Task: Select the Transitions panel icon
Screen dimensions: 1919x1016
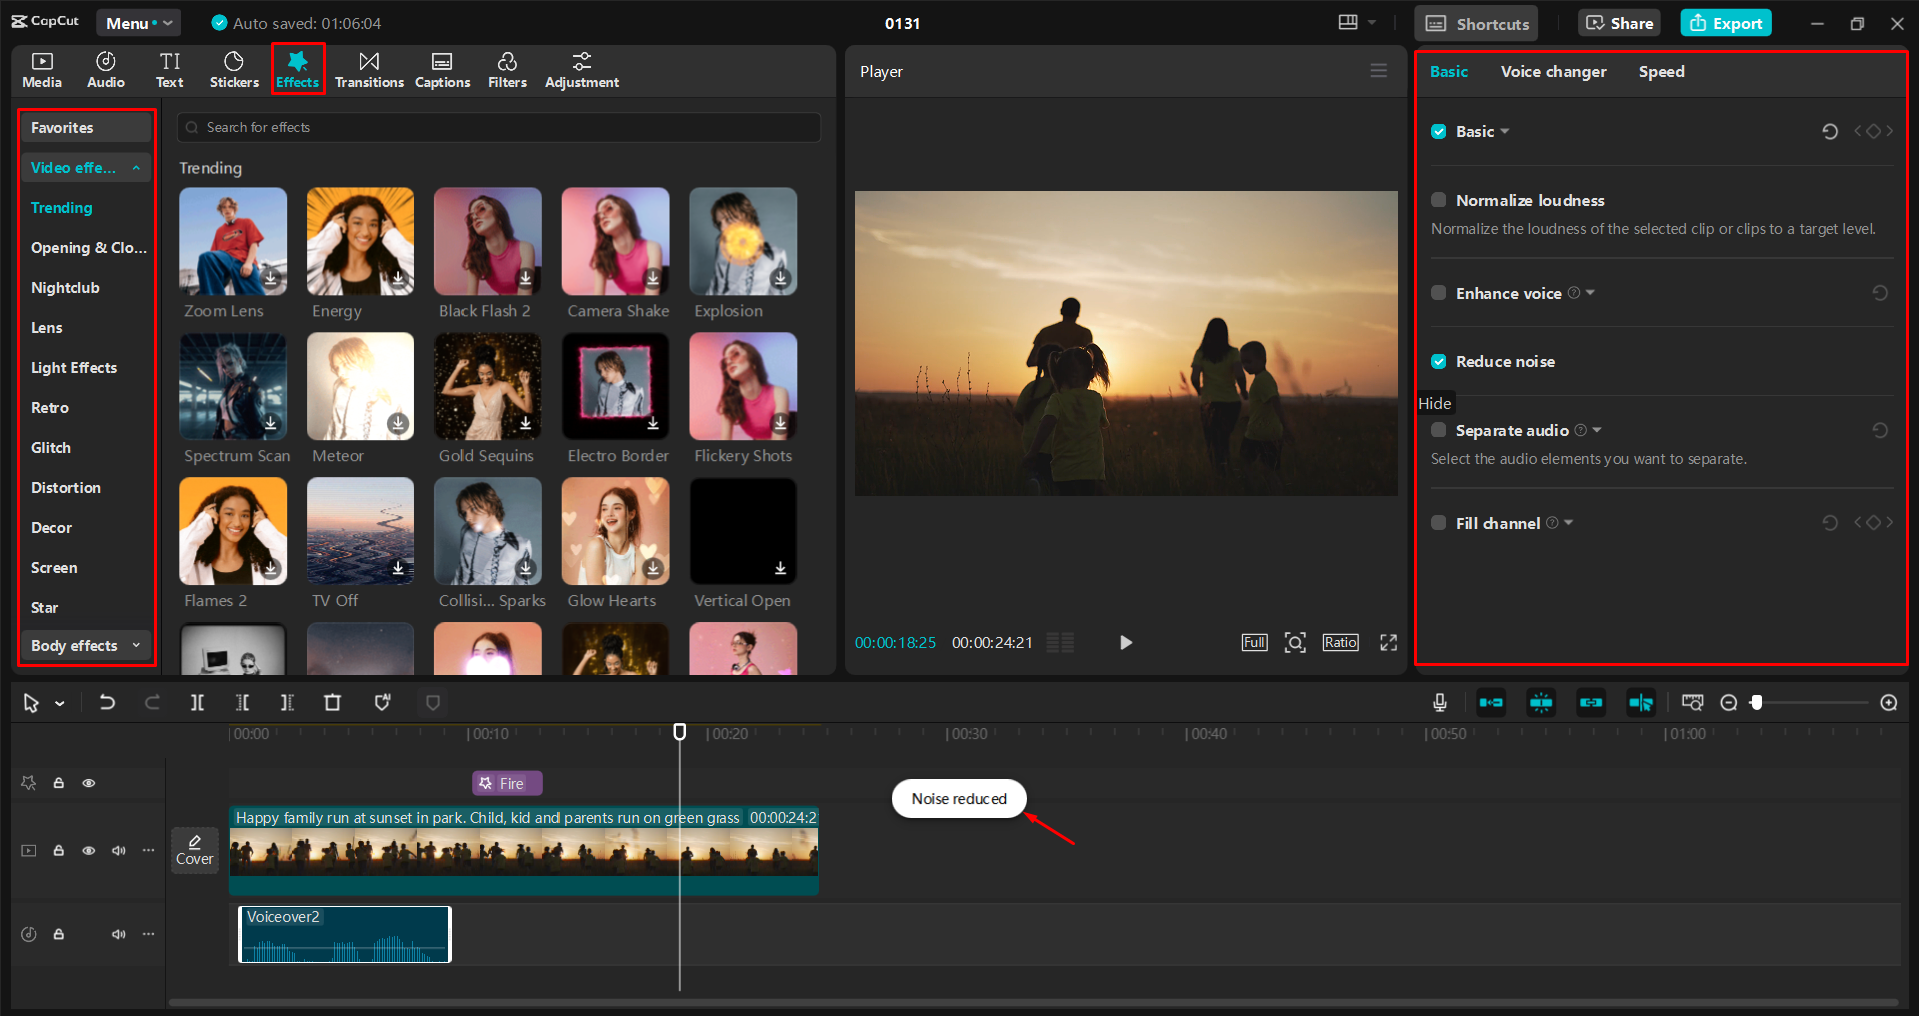Action: [x=369, y=69]
